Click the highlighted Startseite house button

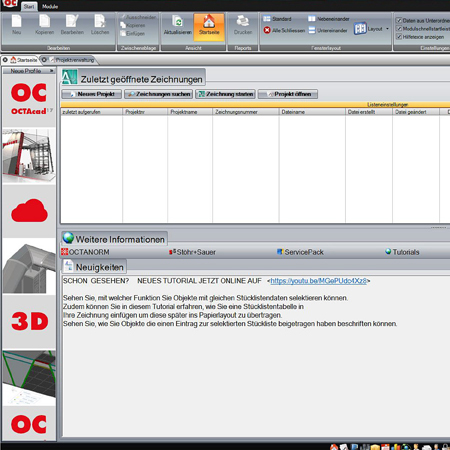(x=209, y=27)
